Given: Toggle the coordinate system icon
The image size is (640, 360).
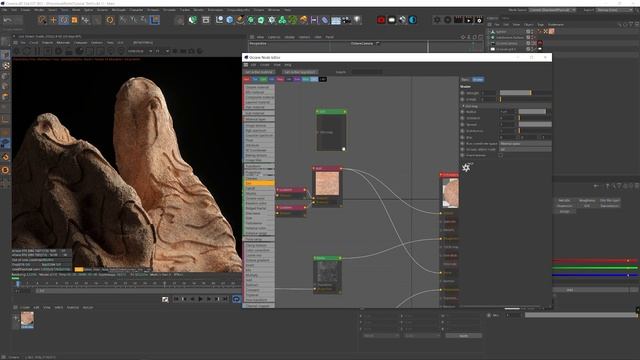Looking at the screenshot, I should pos(154,20).
